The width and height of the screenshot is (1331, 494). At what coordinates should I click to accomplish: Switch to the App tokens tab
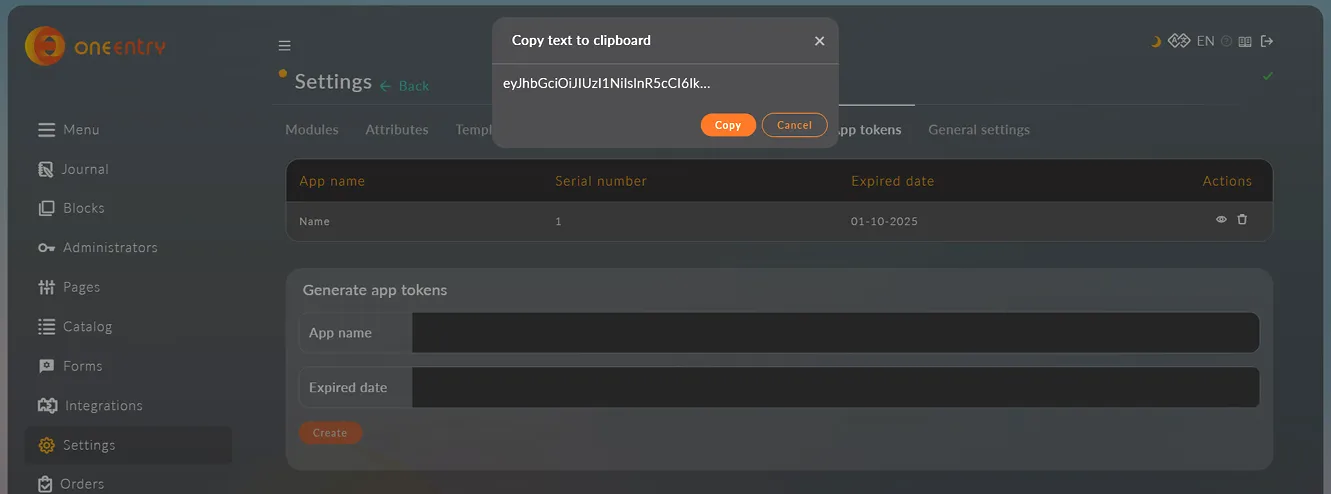pos(870,130)
